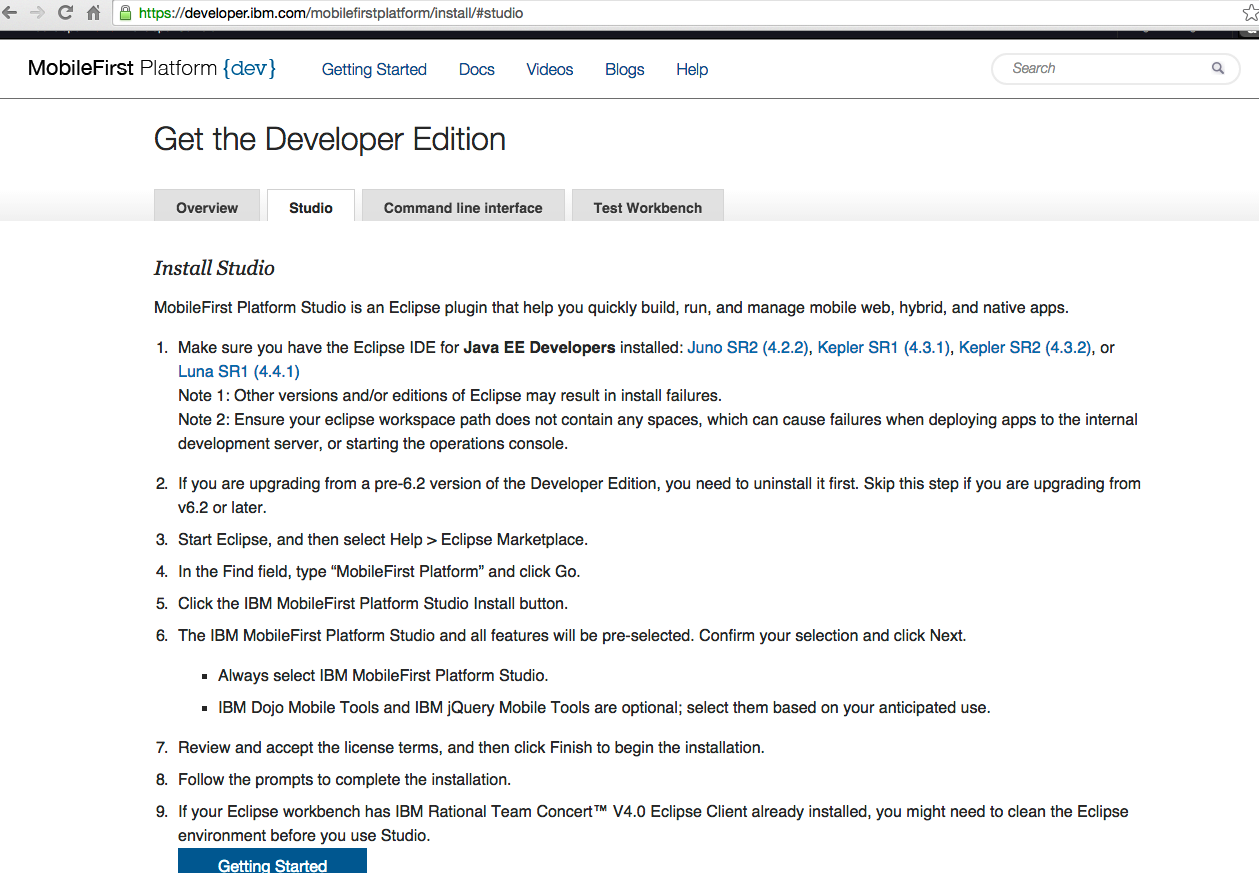The height and width of the screenshot is (873, 1259).
Task: Click the MobileFirst Platform {dev} logo
Action: [x=152, y=68]
